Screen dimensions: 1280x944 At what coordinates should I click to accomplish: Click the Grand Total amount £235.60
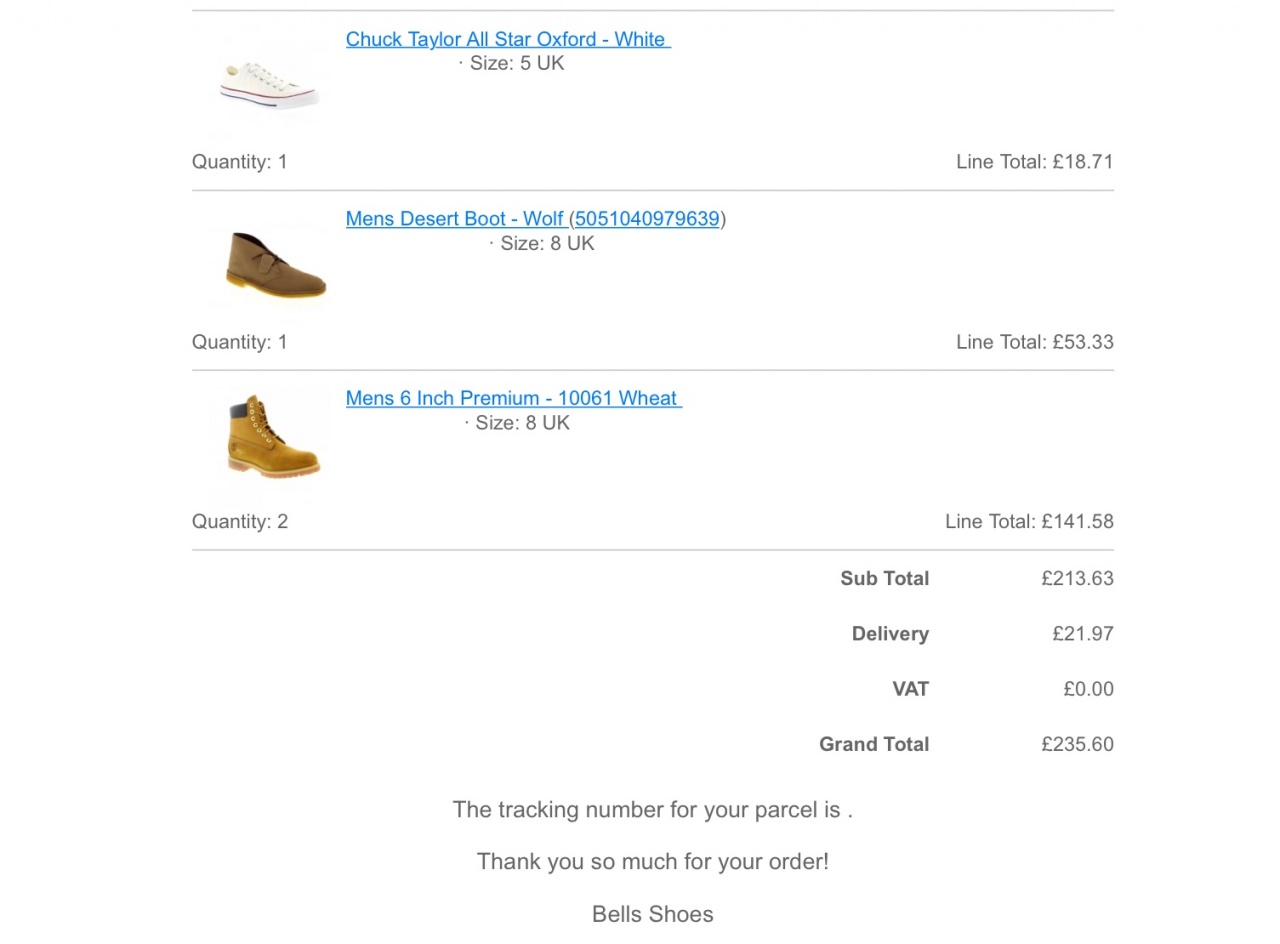click(1077, 745)
